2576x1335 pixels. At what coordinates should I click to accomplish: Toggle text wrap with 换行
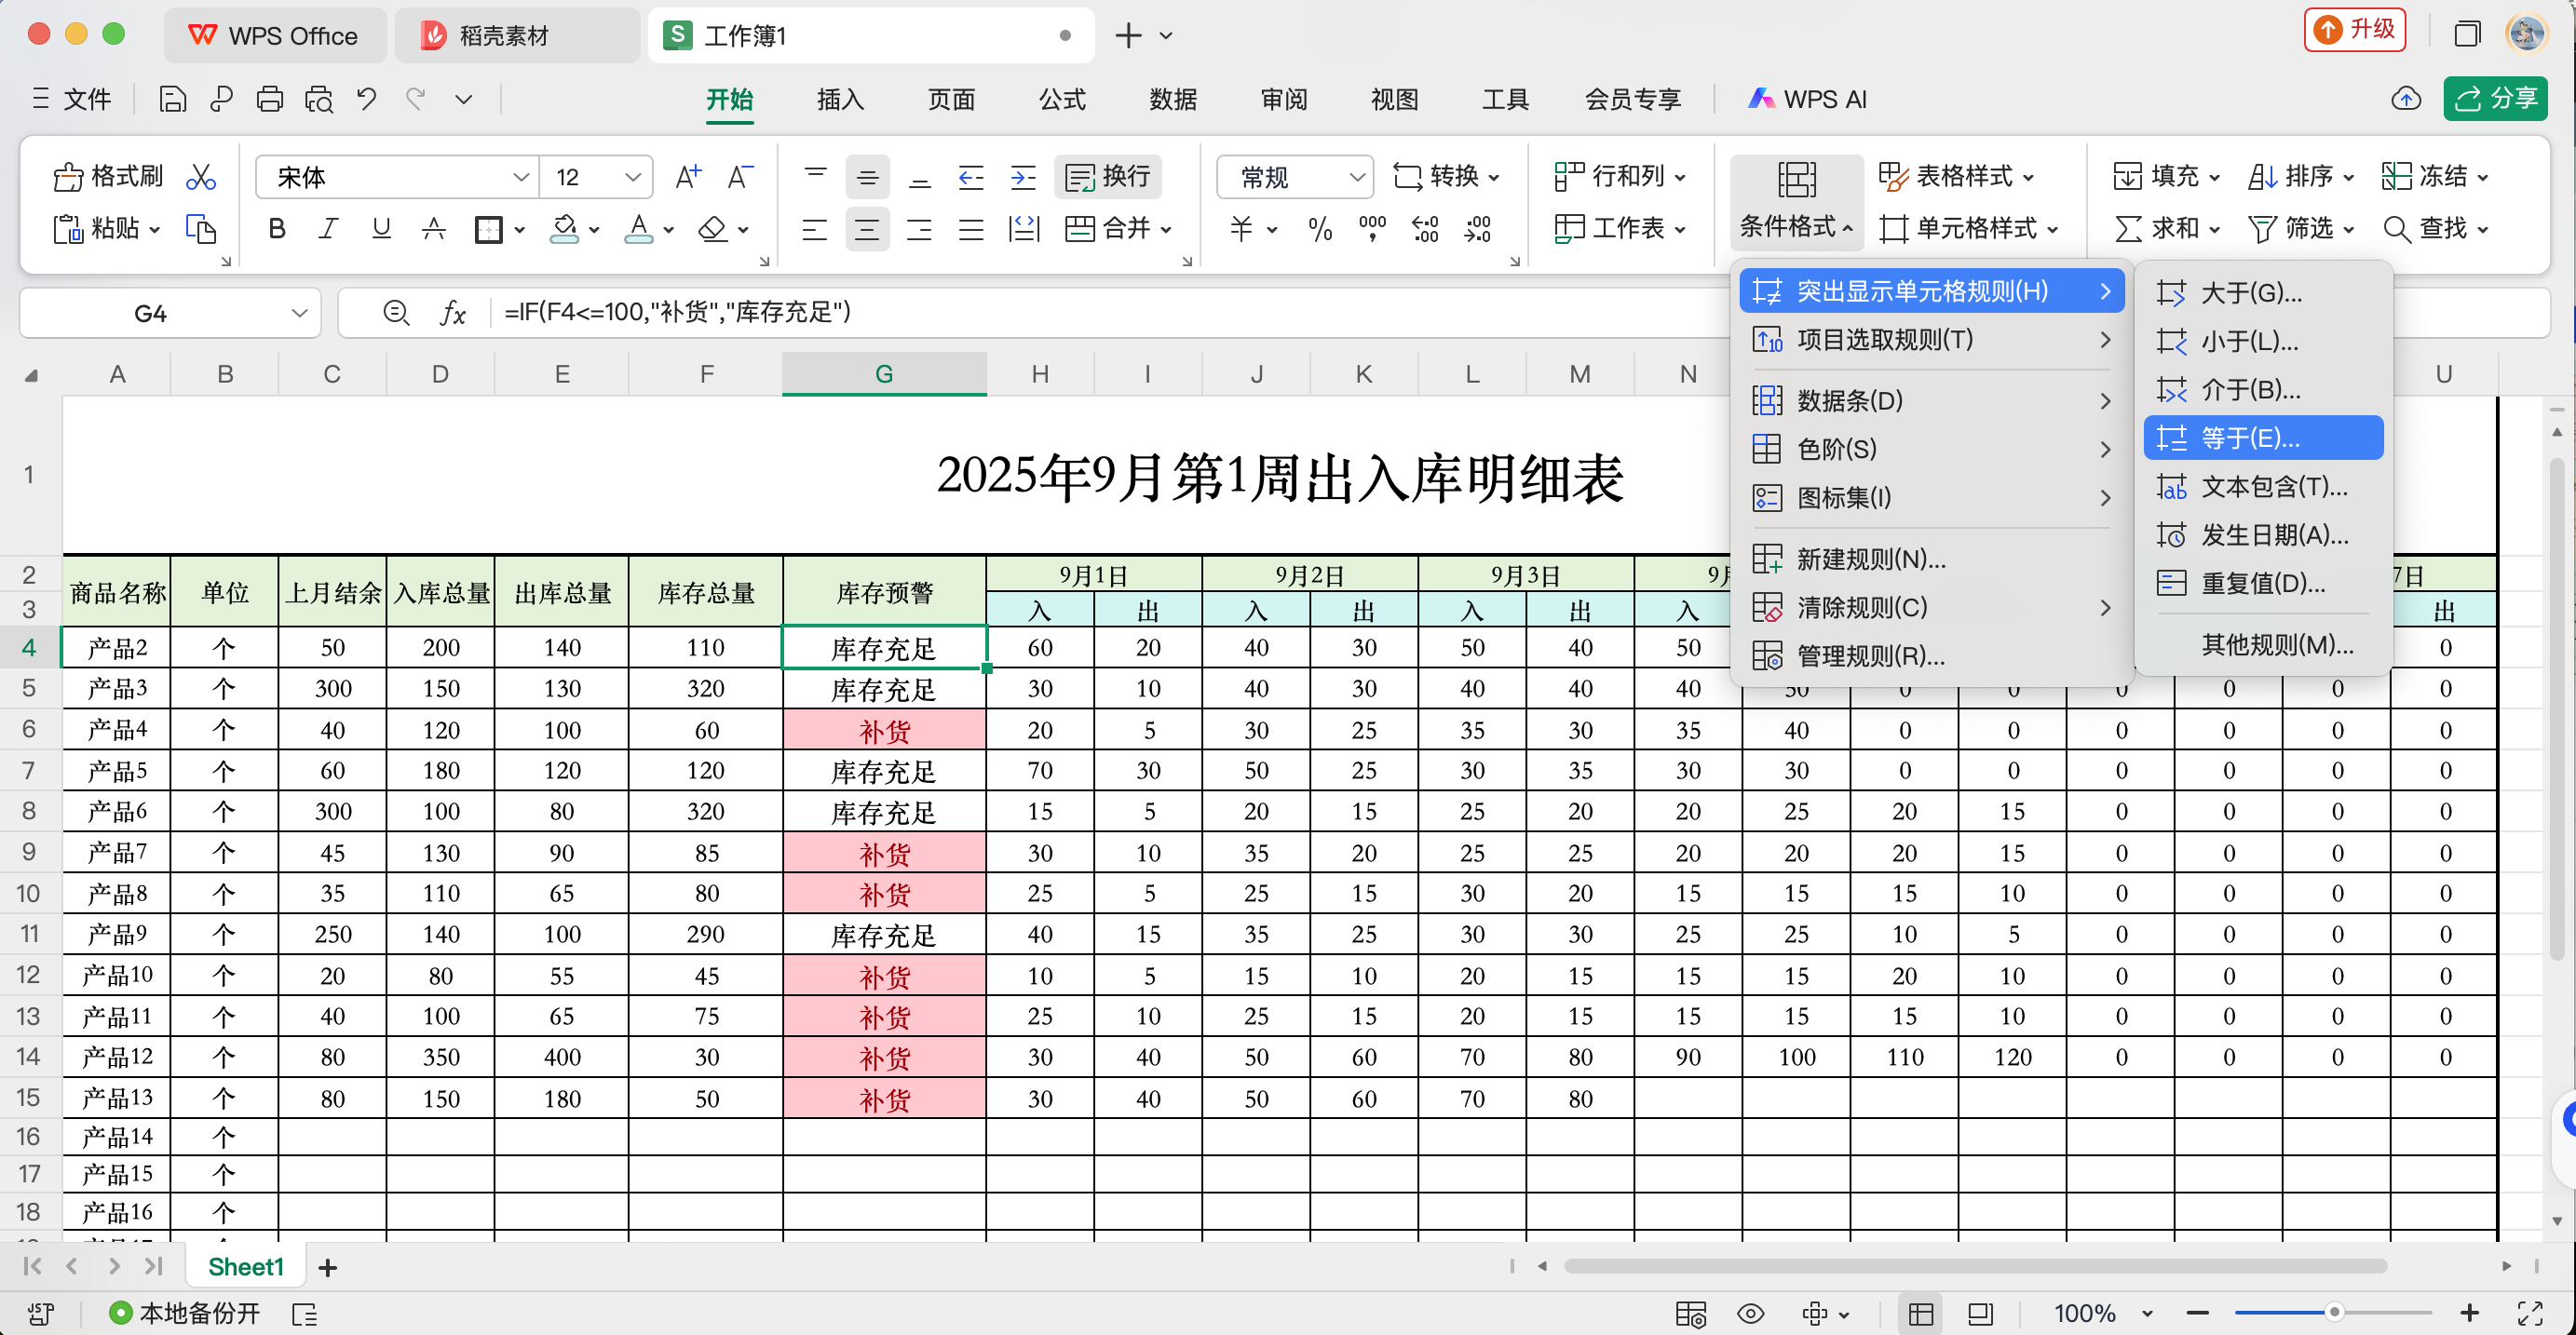click(x=1106, y=176)
